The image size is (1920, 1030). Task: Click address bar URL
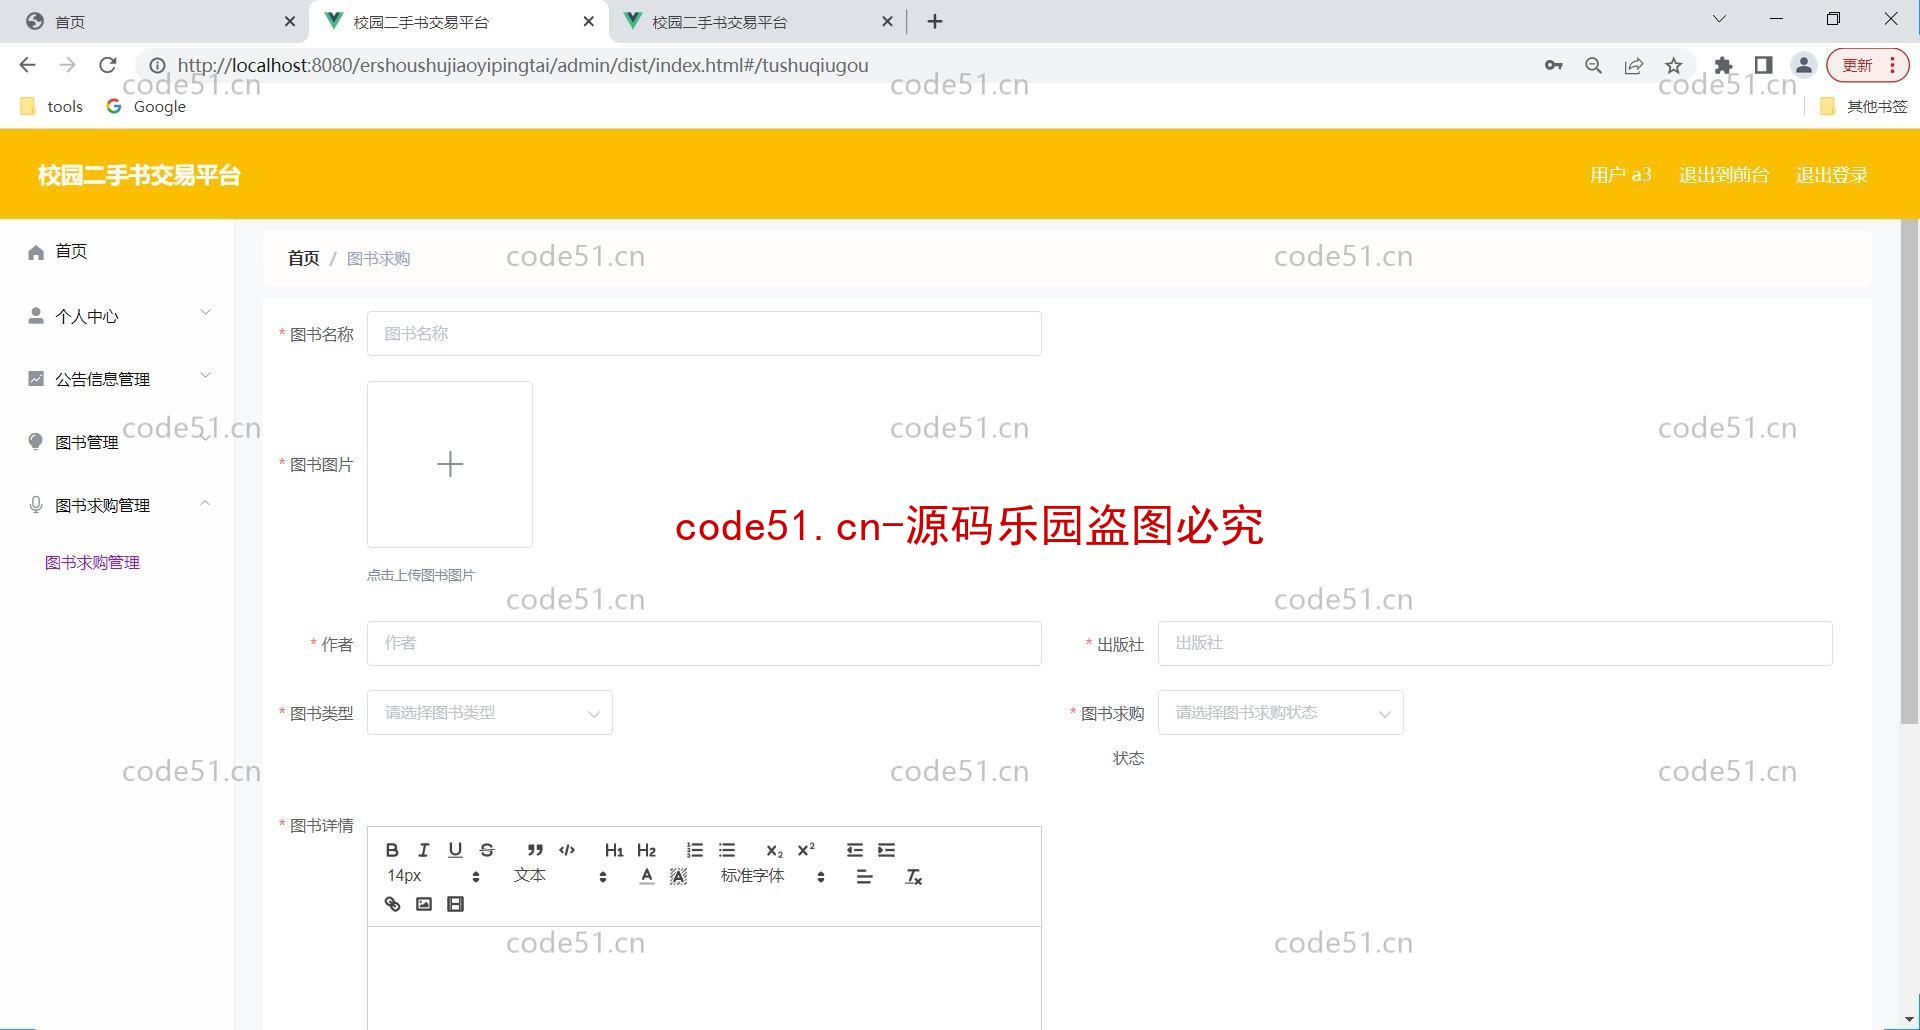coord(523,65)
